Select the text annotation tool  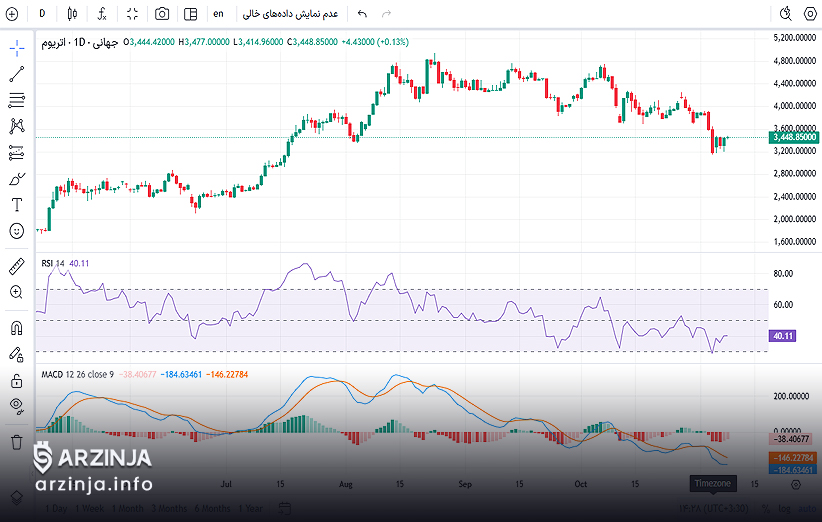(x=17, y=205)
